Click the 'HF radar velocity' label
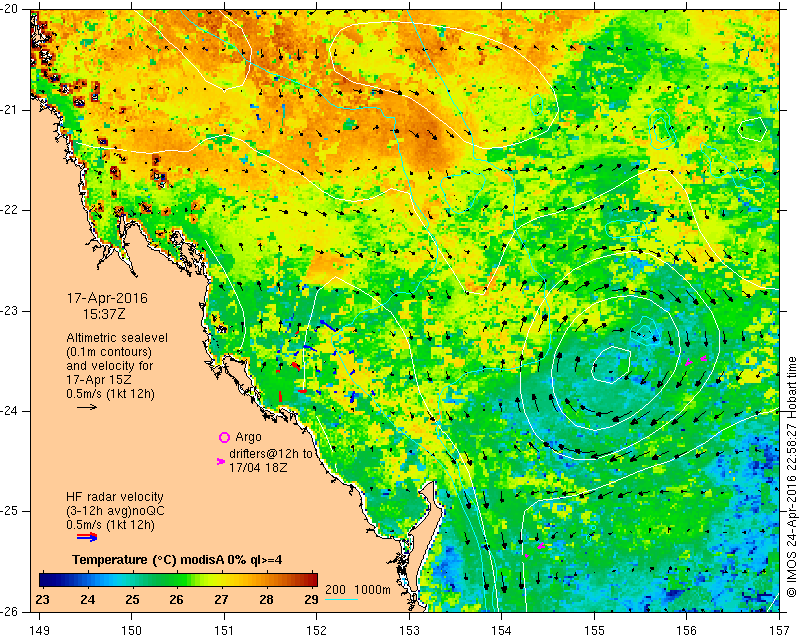Viewport: 800px width, 640px height. click(x=115, y=497)
